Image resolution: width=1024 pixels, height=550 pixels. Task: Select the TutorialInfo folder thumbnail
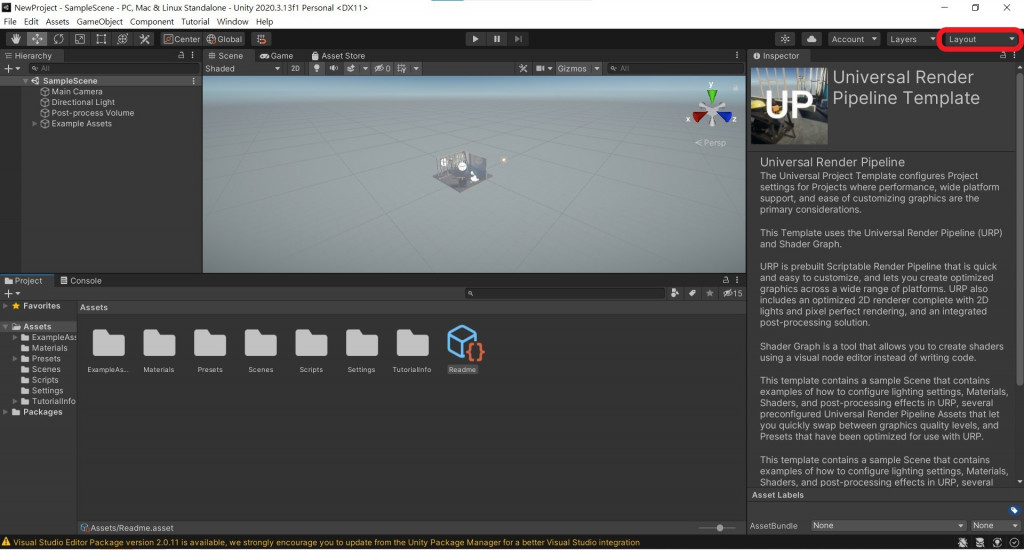(412, 342)
